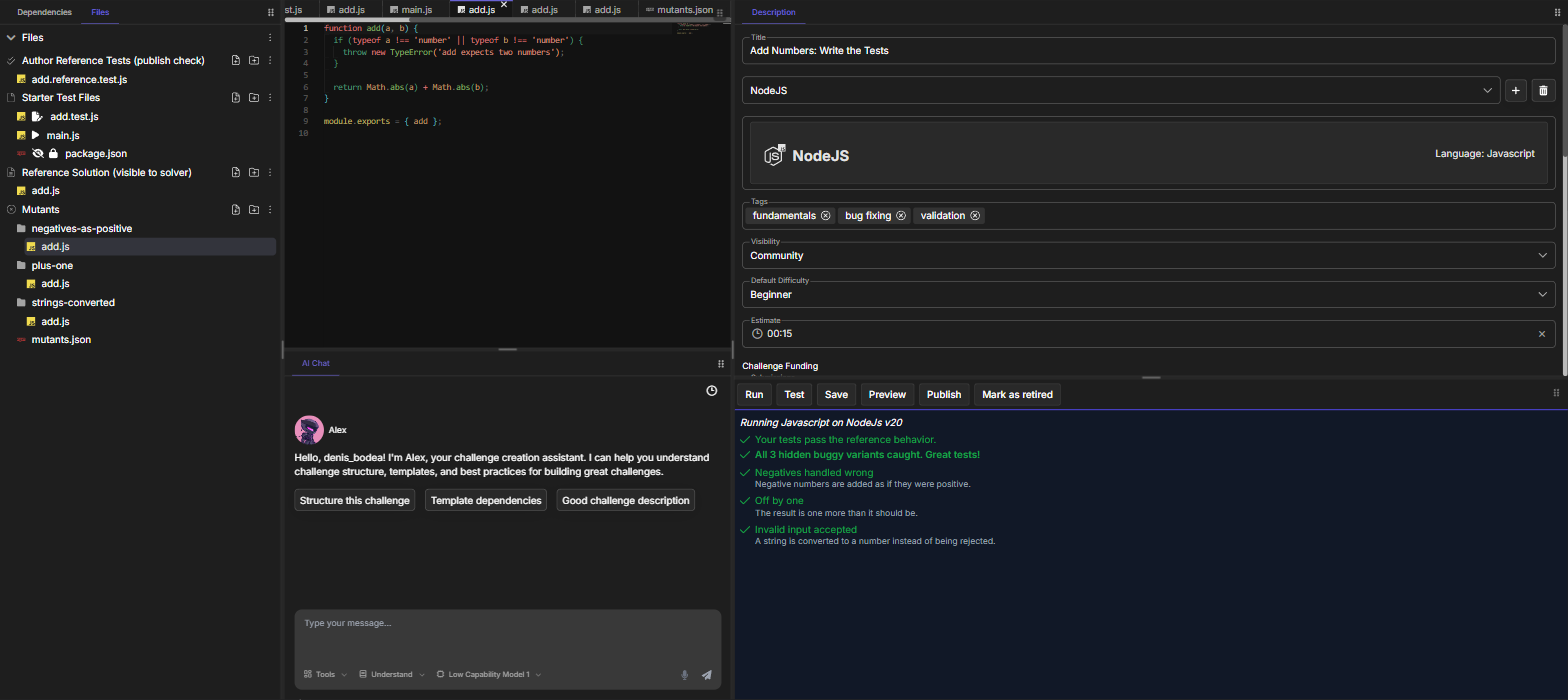The height and width of the screenshot is (700, 1568).
Task: Open AI chat history clock icon
Action: tap(712, 391)
